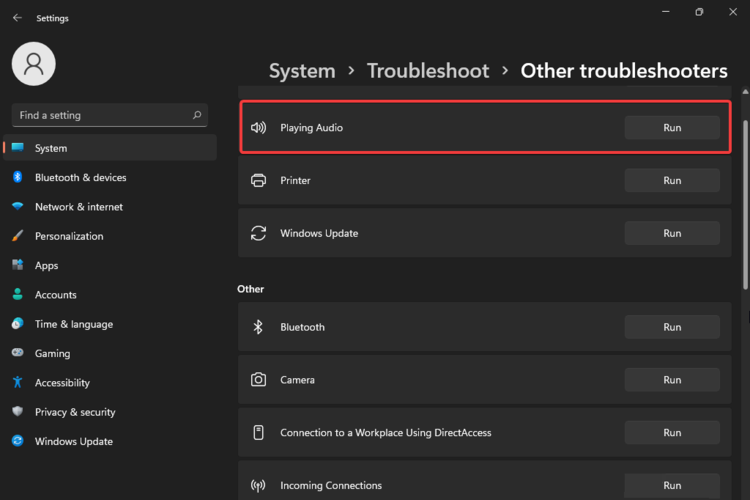Open Accounts settings
This screenshot has width=750, height=500.
(x=110, y=295)
